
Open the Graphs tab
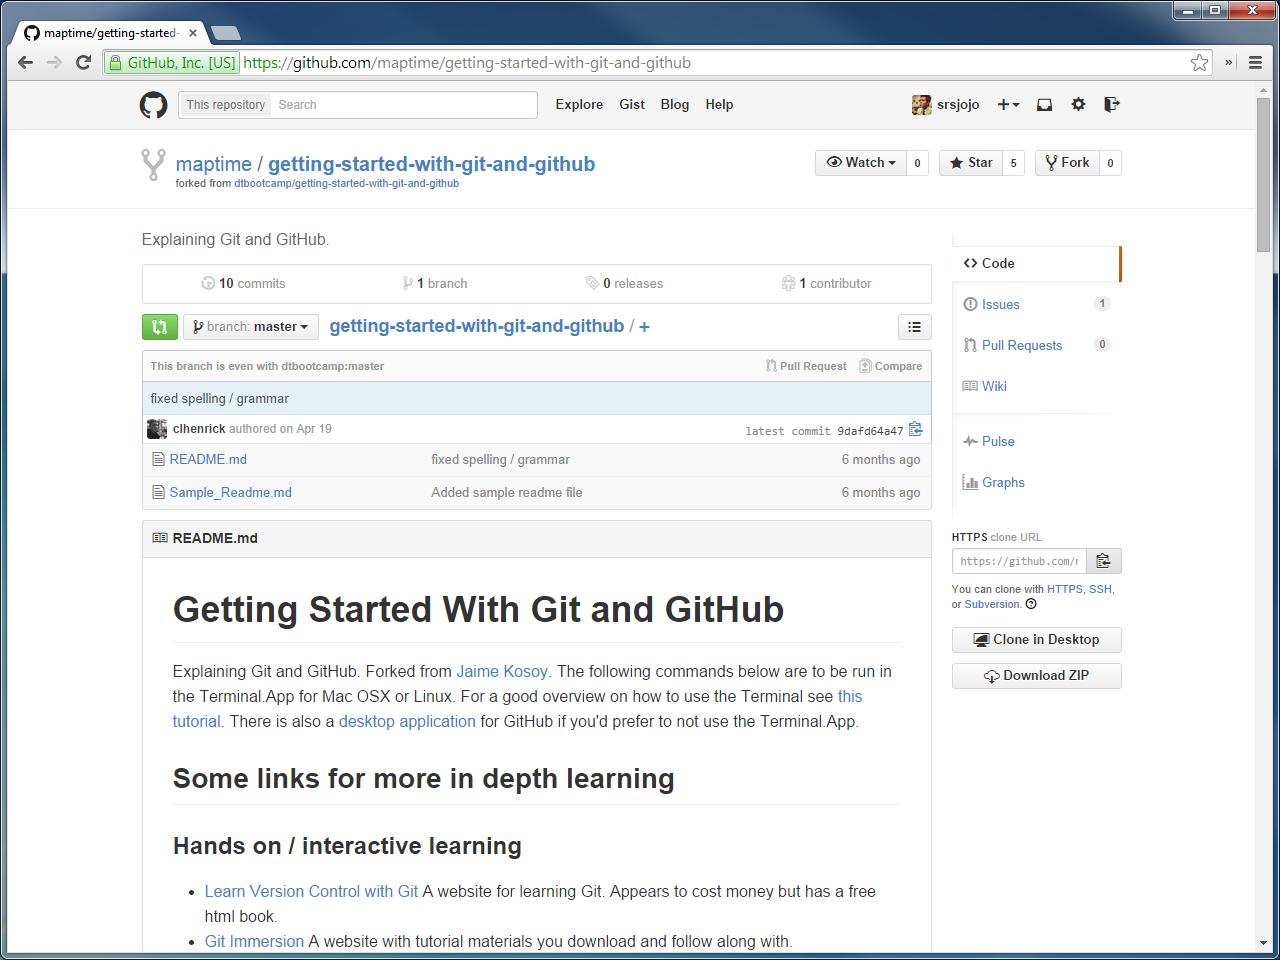click(x=1036, y=482)
